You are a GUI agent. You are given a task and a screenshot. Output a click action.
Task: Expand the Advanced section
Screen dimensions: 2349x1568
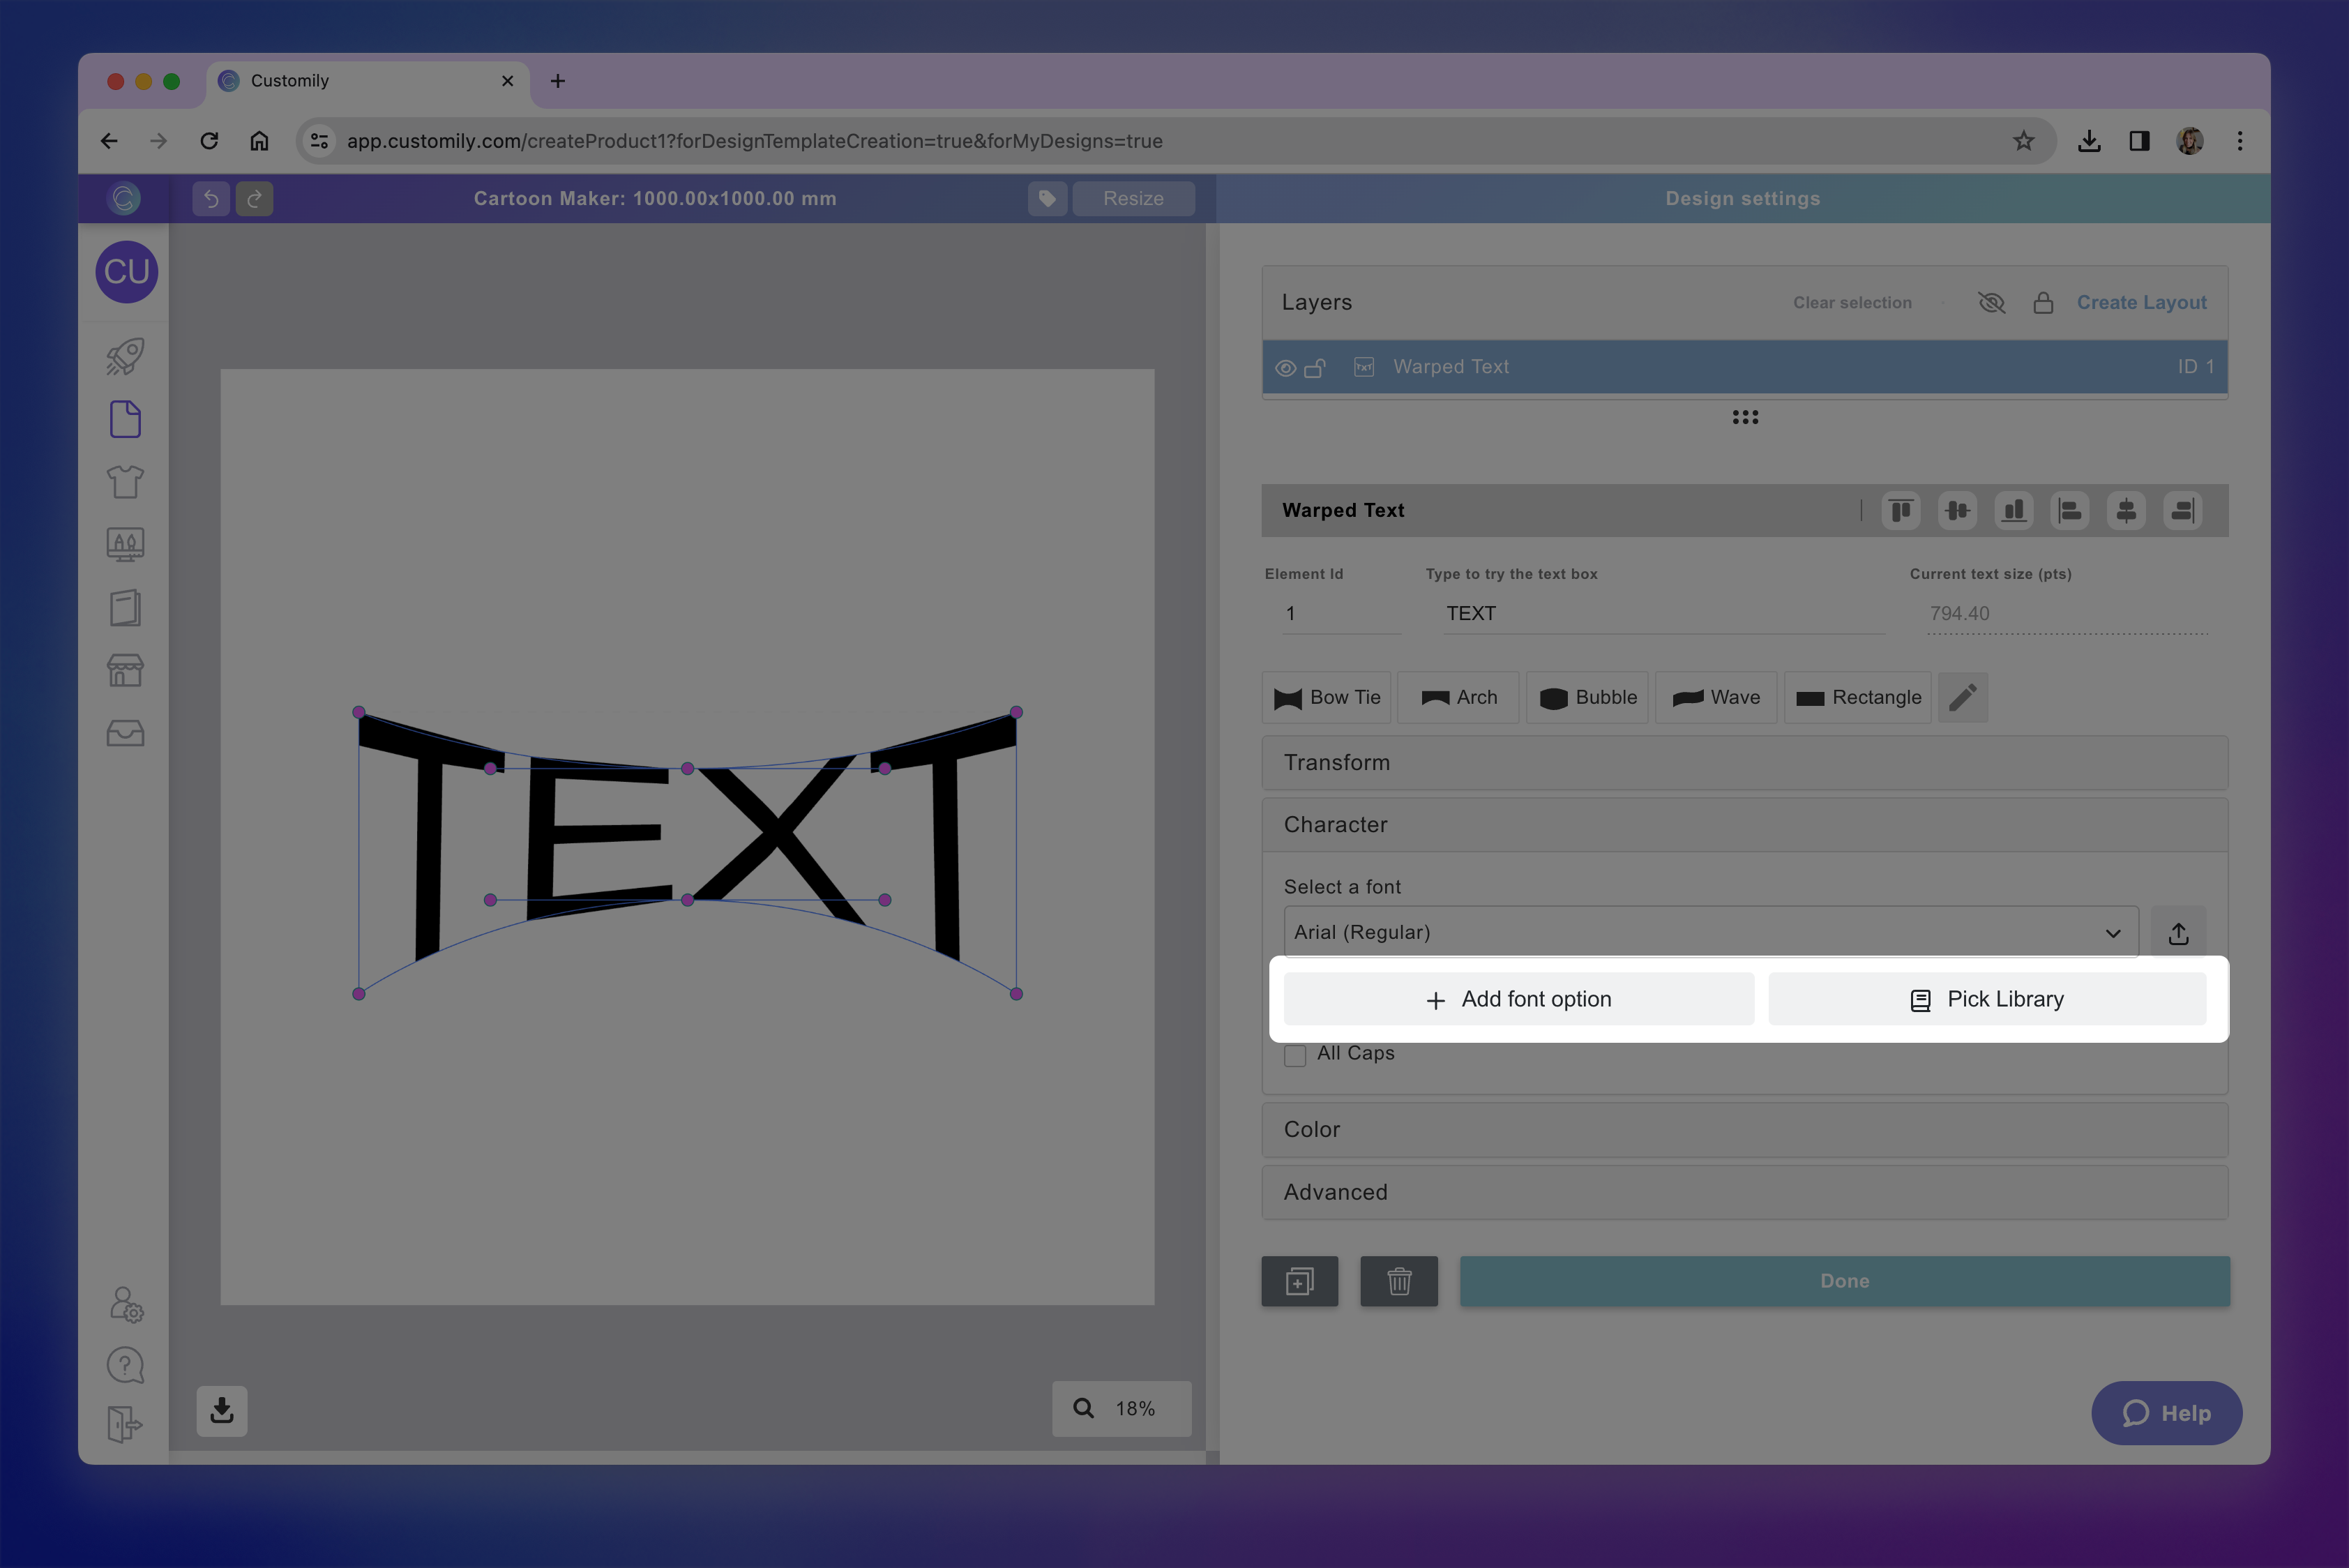click(x=1744, y=1192)
